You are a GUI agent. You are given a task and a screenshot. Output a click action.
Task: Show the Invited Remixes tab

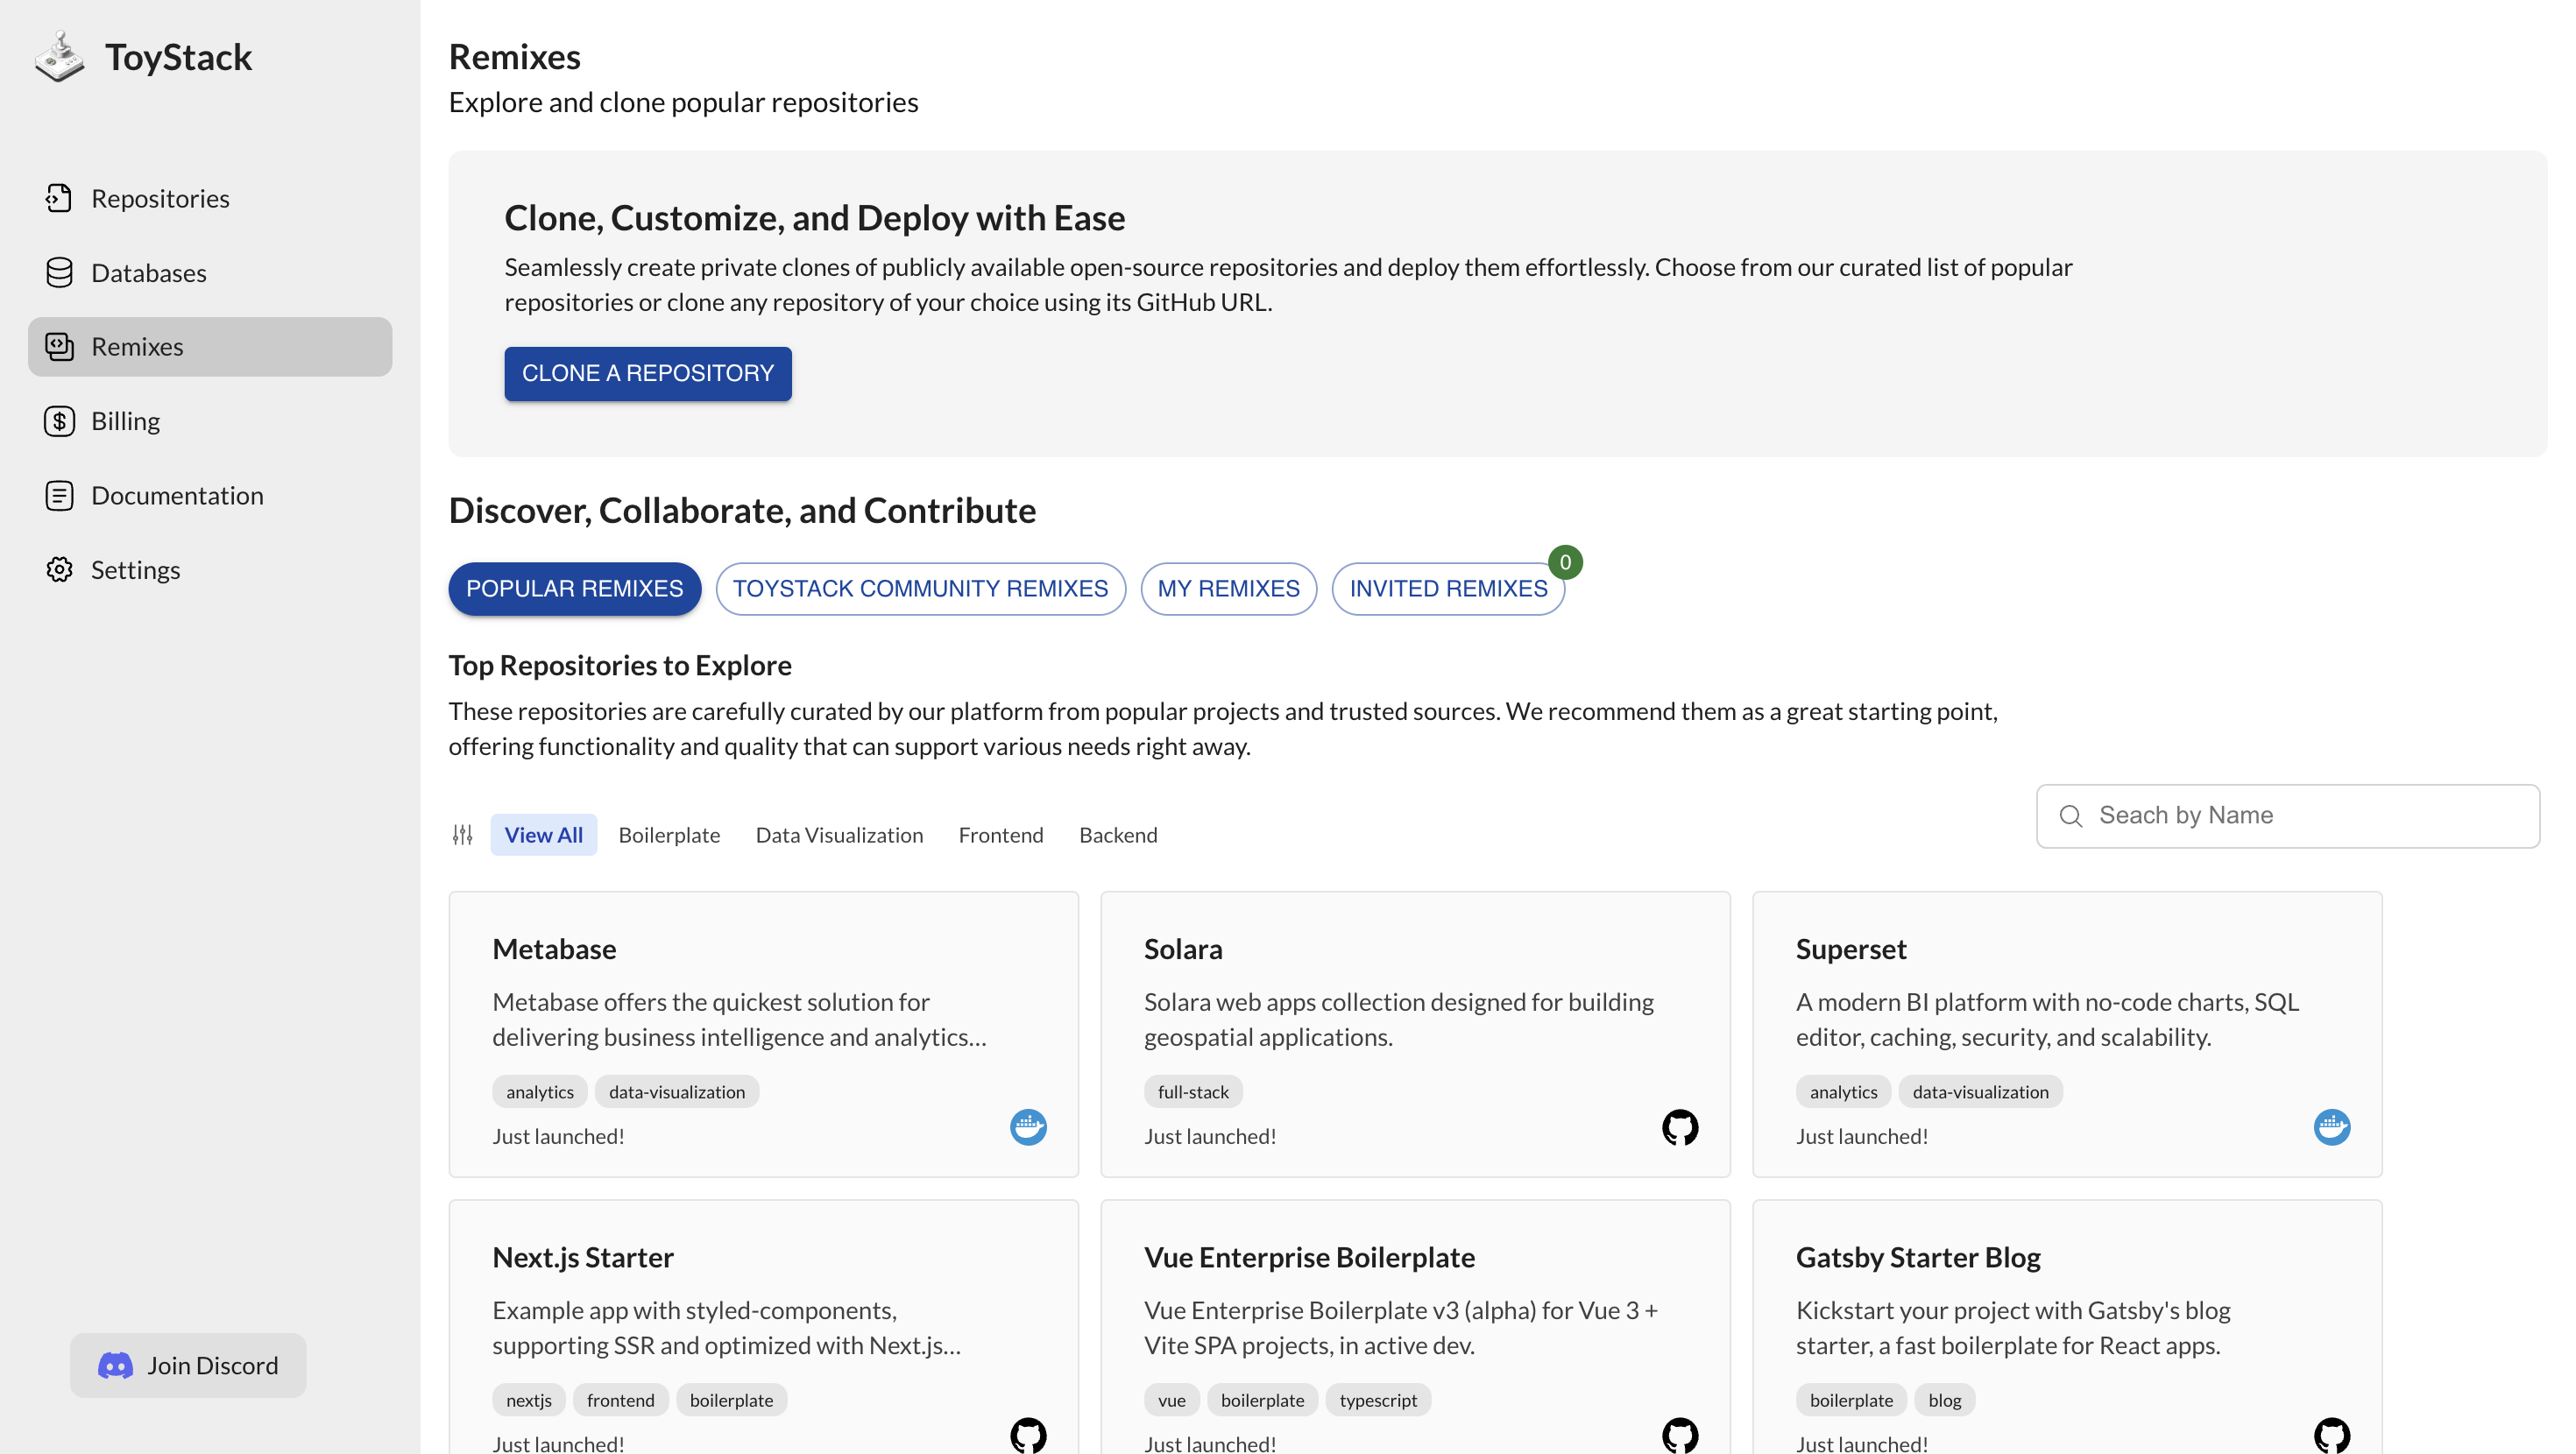pos(1448,588)
